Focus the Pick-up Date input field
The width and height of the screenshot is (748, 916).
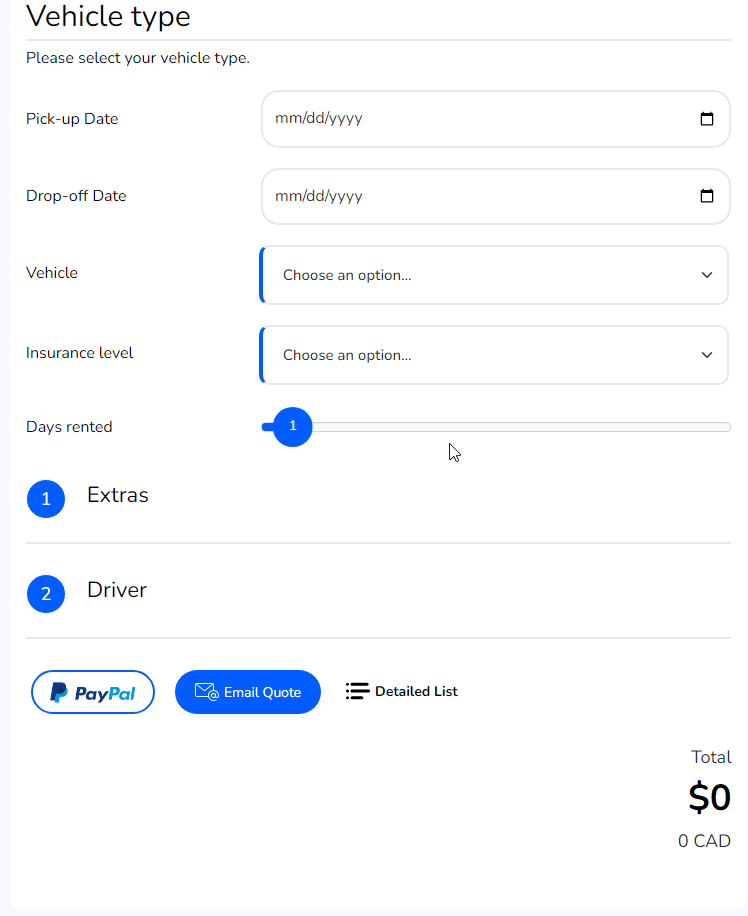(496, 119)
